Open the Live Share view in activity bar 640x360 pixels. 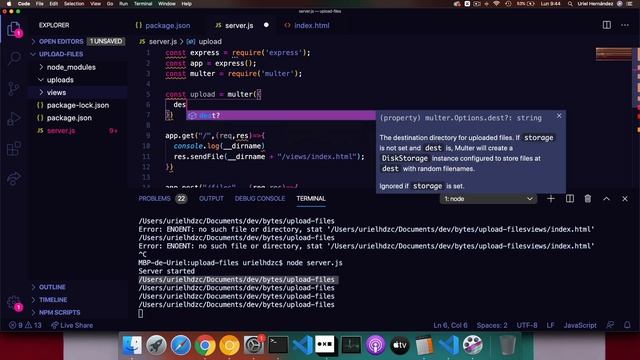tap(14, 178)
